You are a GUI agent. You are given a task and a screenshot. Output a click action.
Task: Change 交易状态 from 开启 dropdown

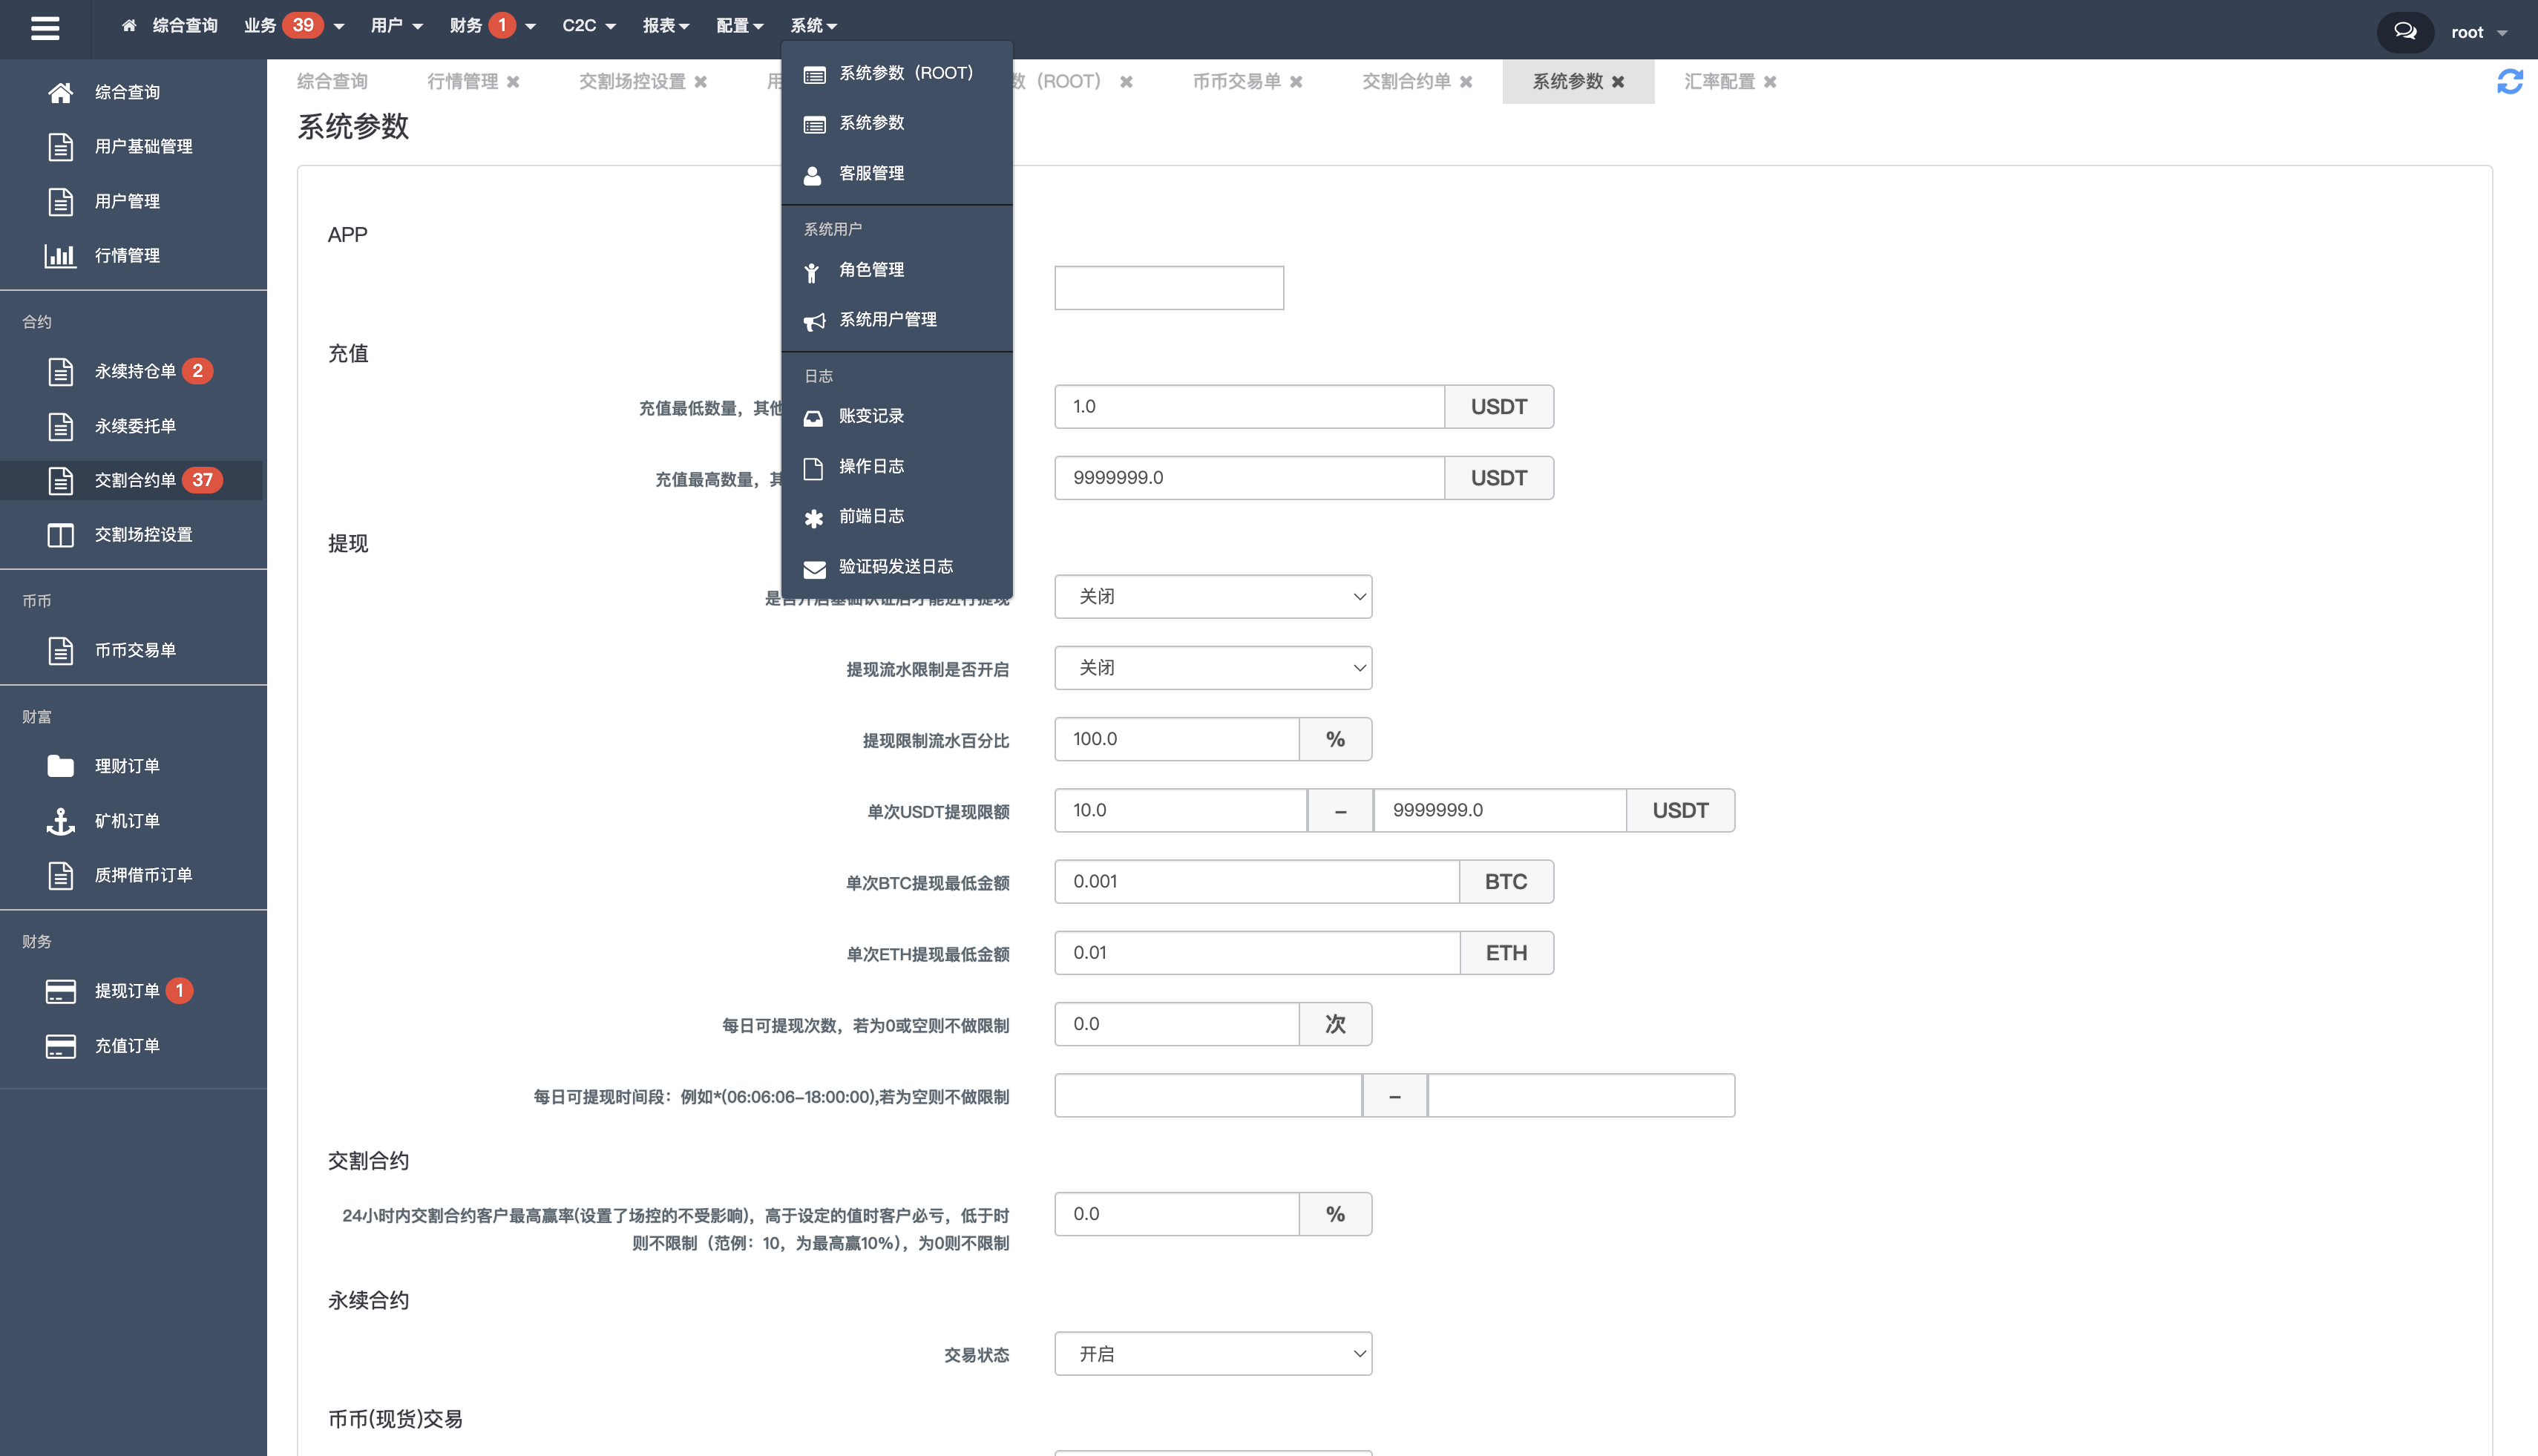tap(1213, 1353)
